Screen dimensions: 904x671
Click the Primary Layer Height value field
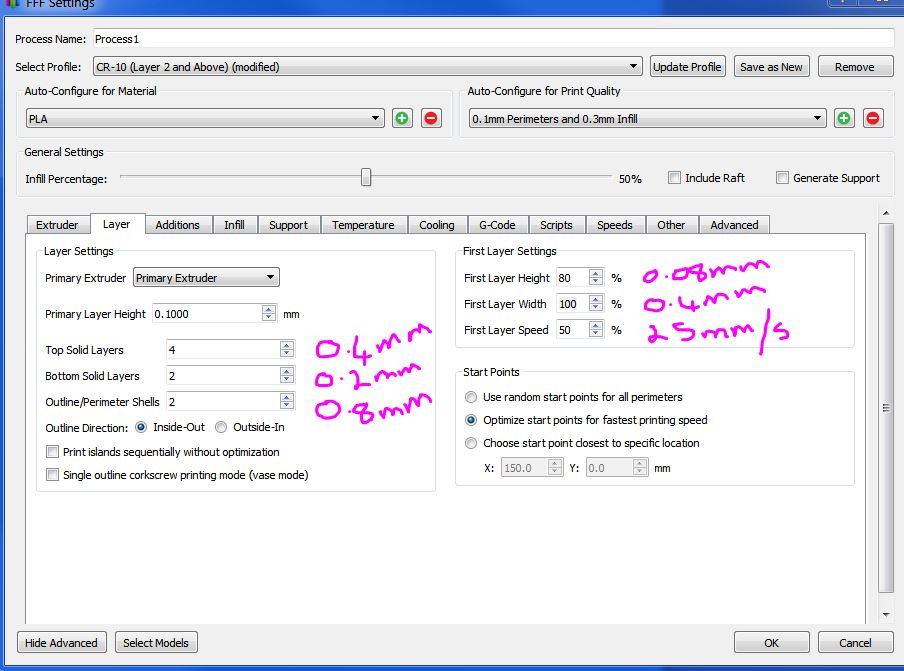pyautogui.click(x=207, y=314)
